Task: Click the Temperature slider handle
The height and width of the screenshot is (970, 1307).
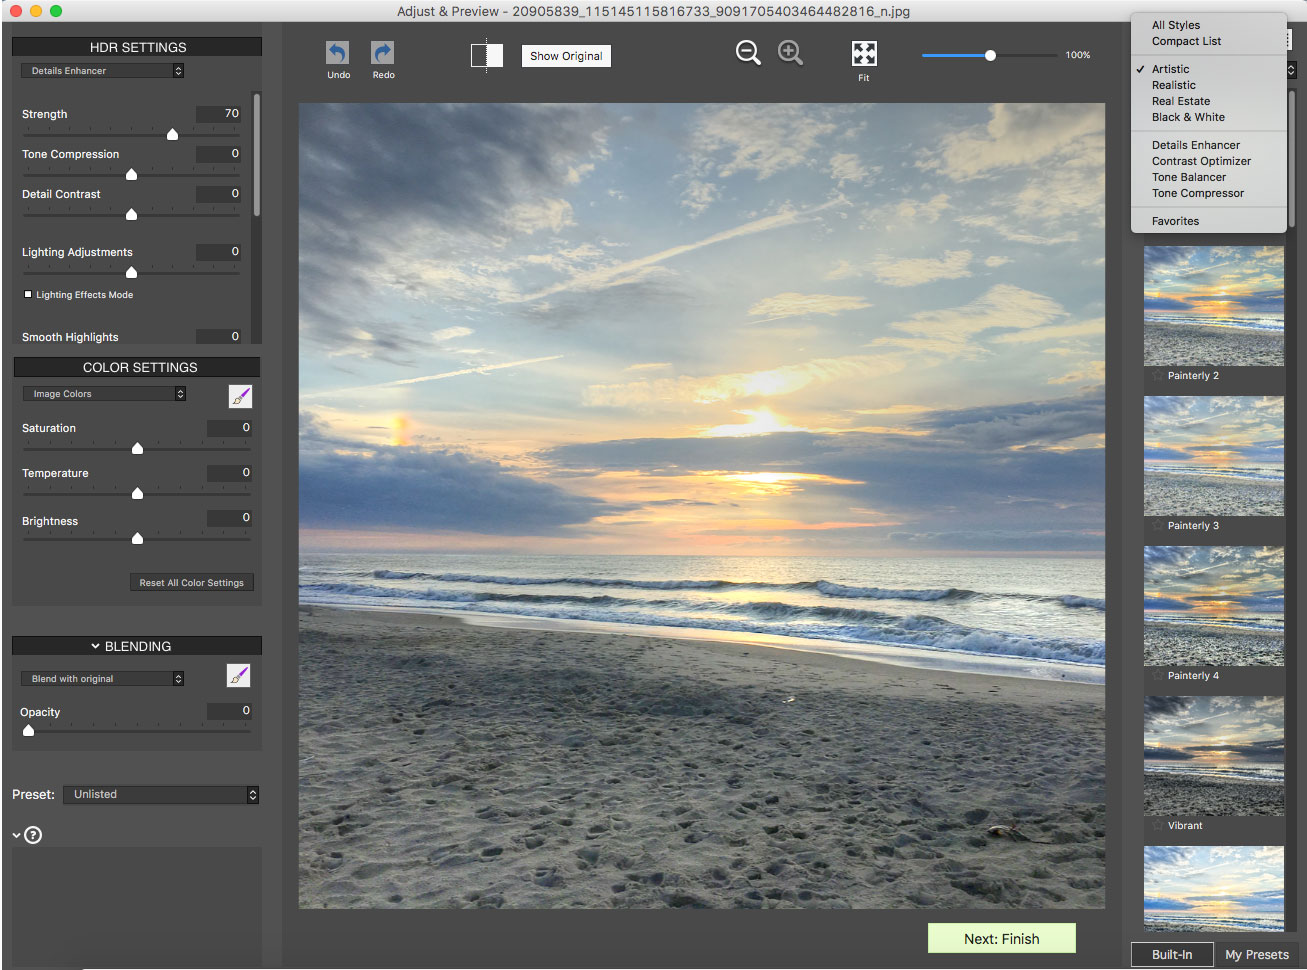Action: tap(137, 493)
